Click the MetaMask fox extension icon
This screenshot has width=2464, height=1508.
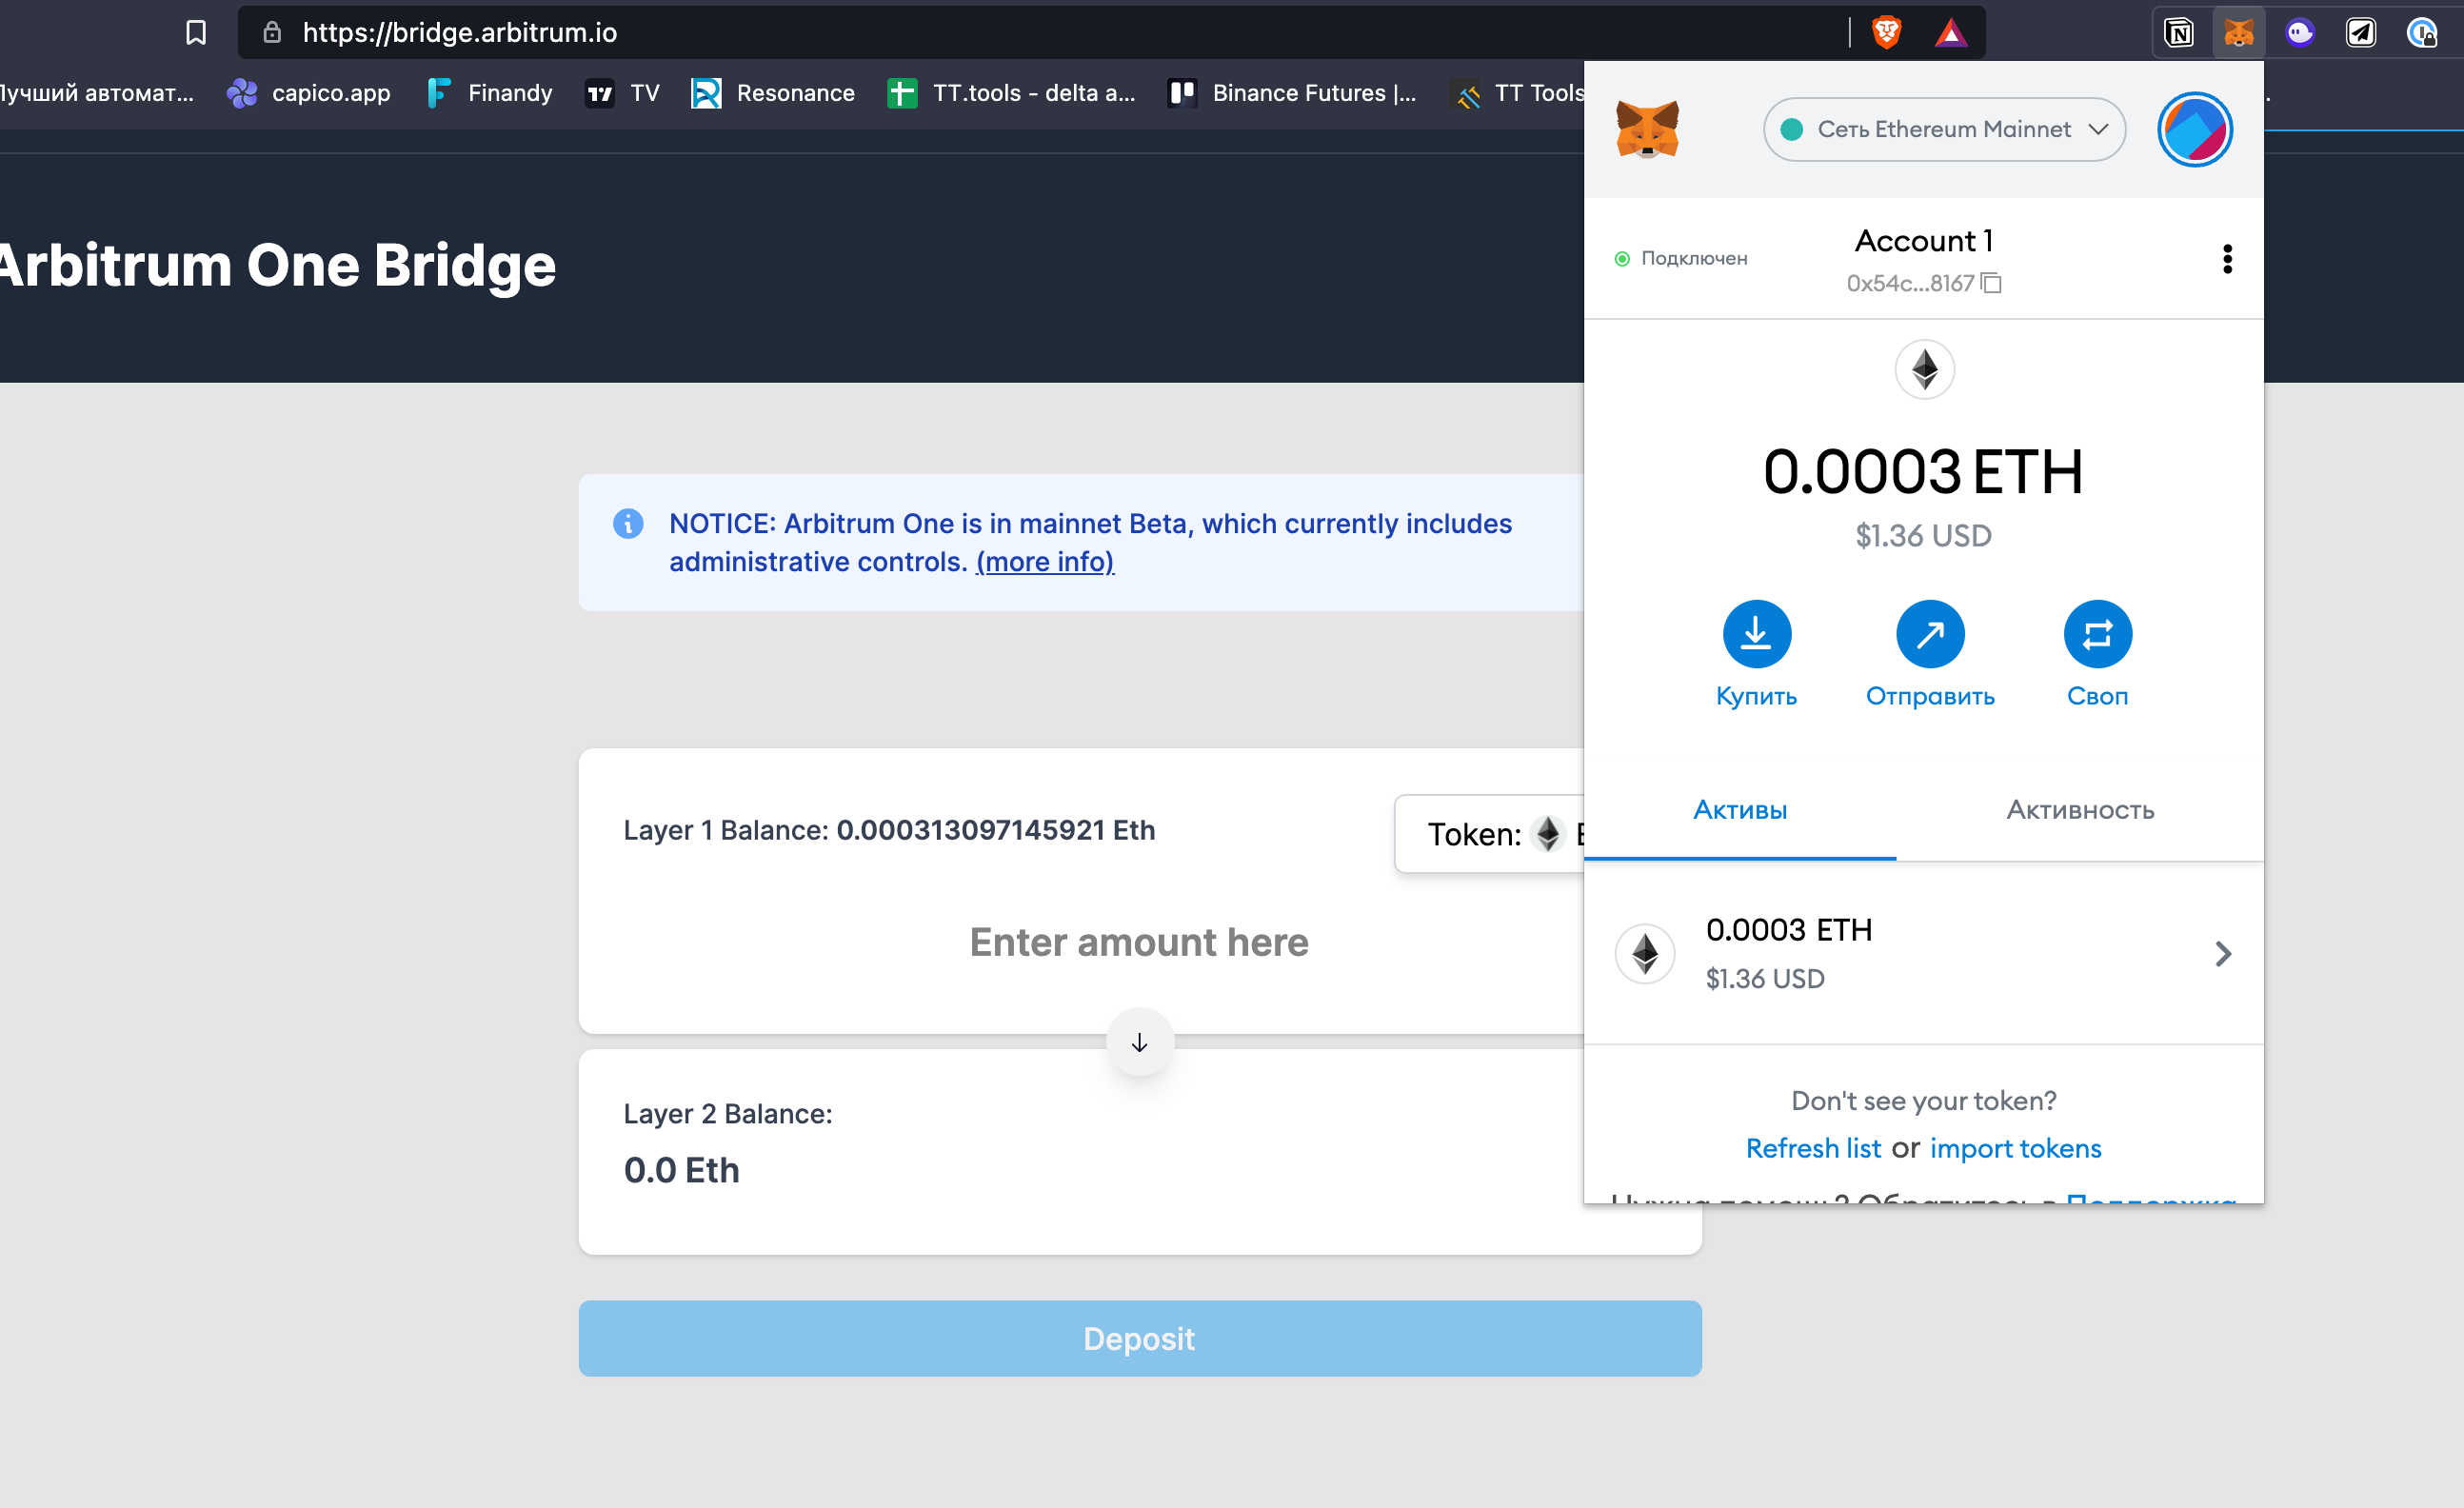tap(2238, 33)
